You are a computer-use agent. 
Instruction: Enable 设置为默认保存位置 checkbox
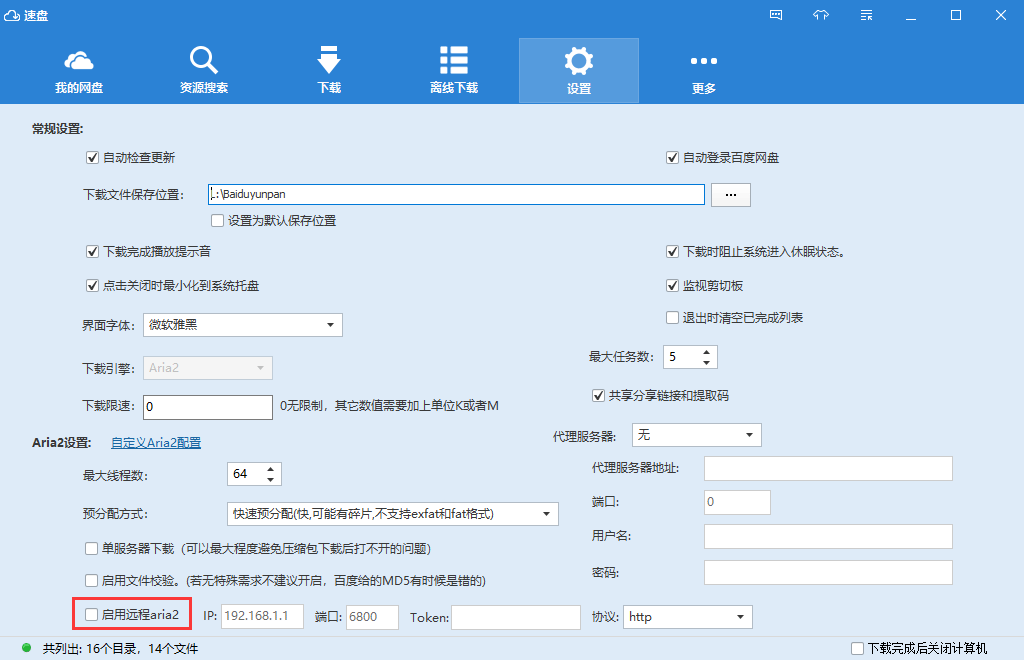(217, 221)
